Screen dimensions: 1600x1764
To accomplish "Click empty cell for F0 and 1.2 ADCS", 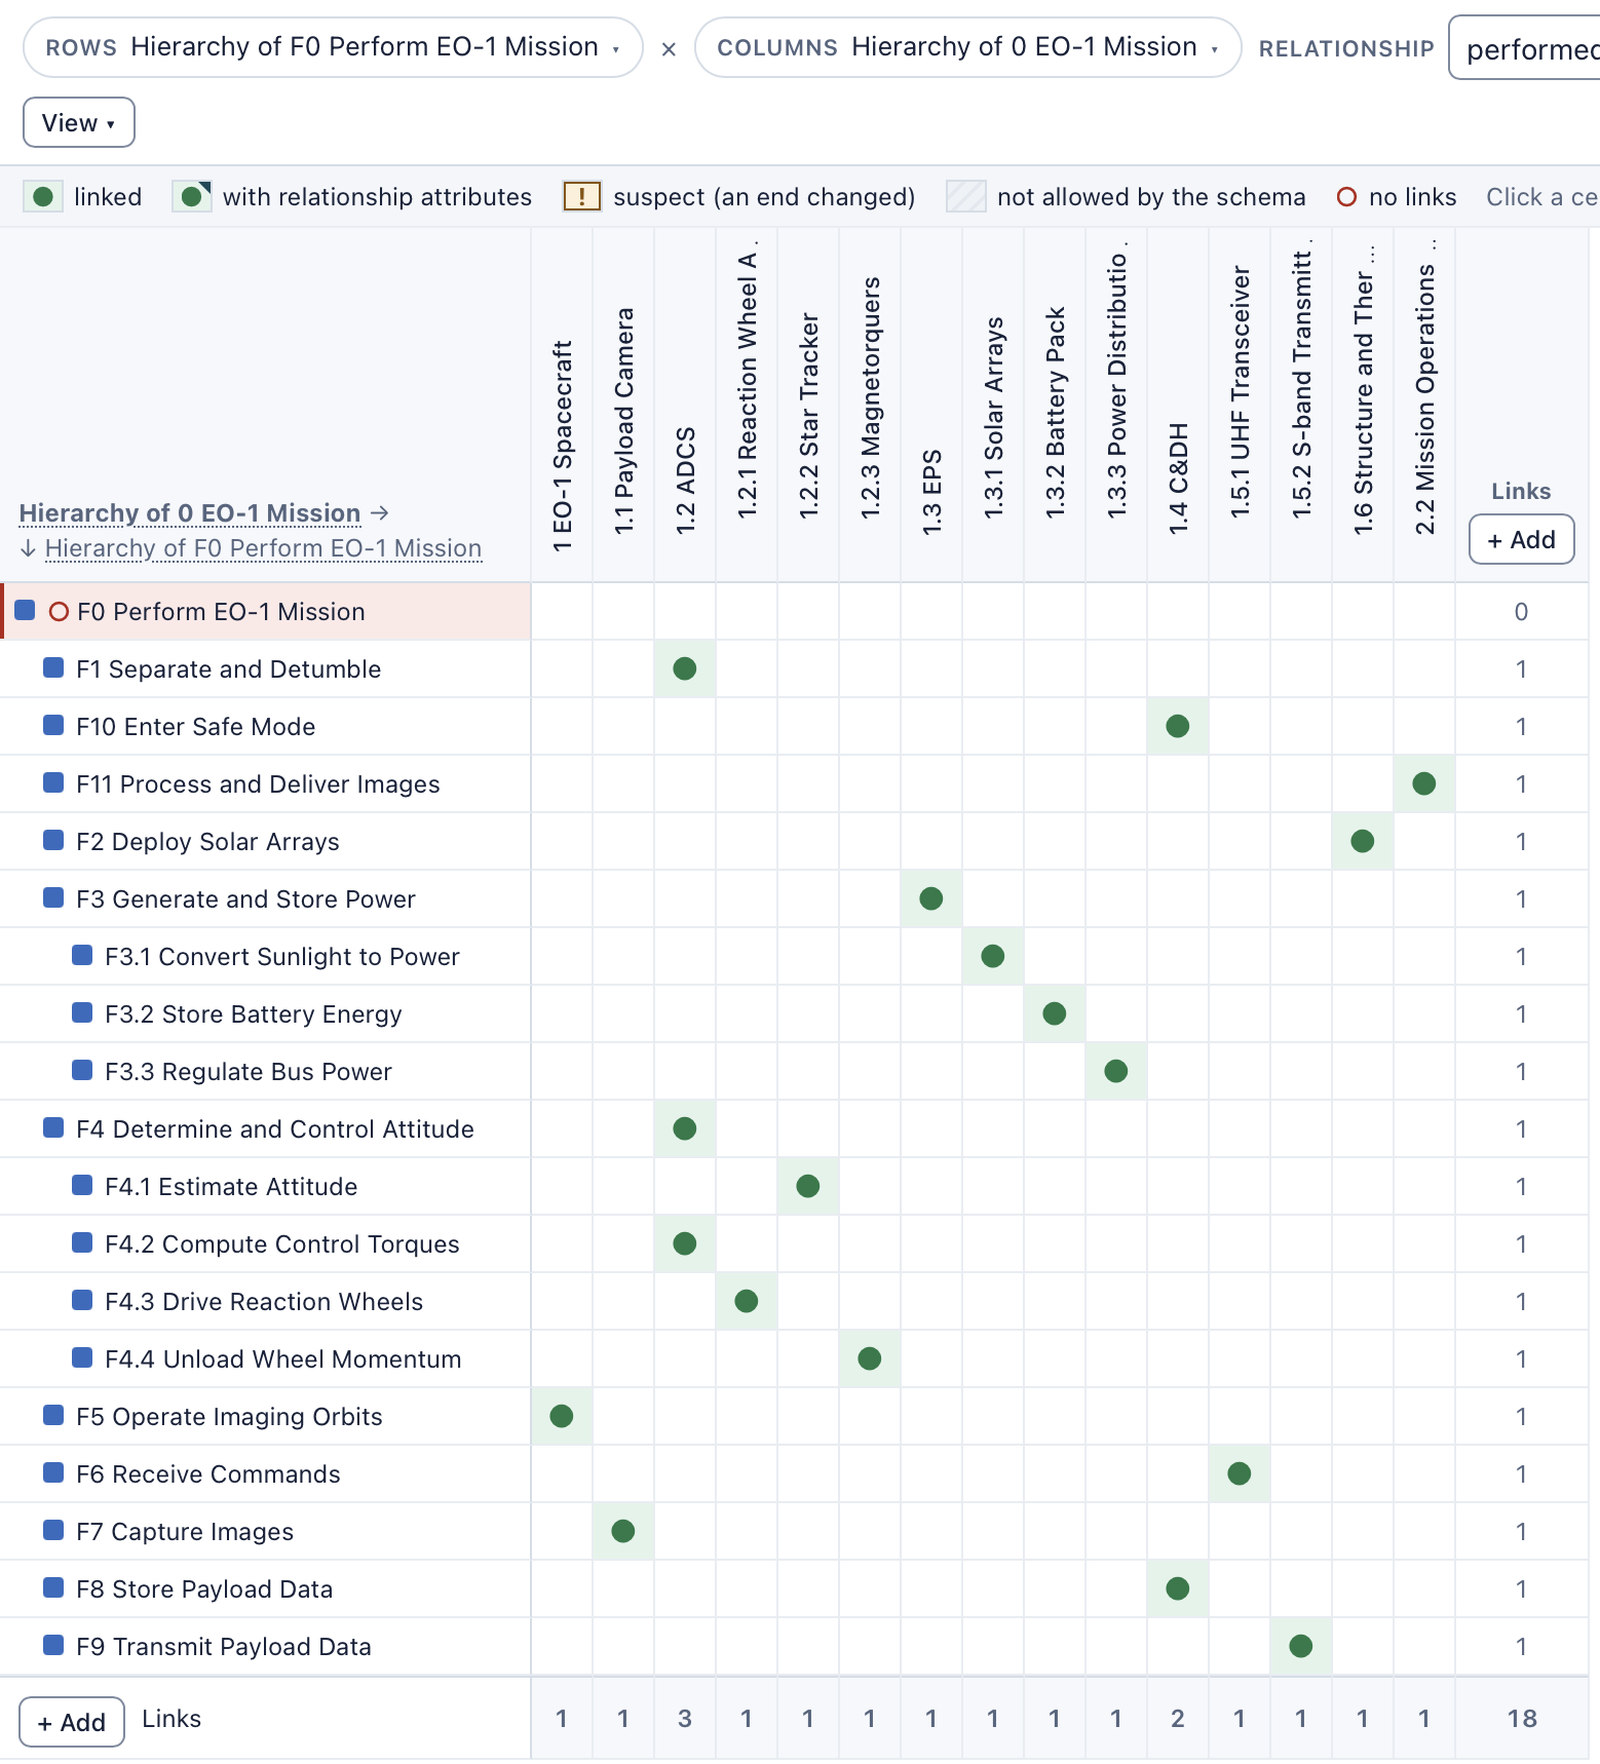I will tap(685, 611).
